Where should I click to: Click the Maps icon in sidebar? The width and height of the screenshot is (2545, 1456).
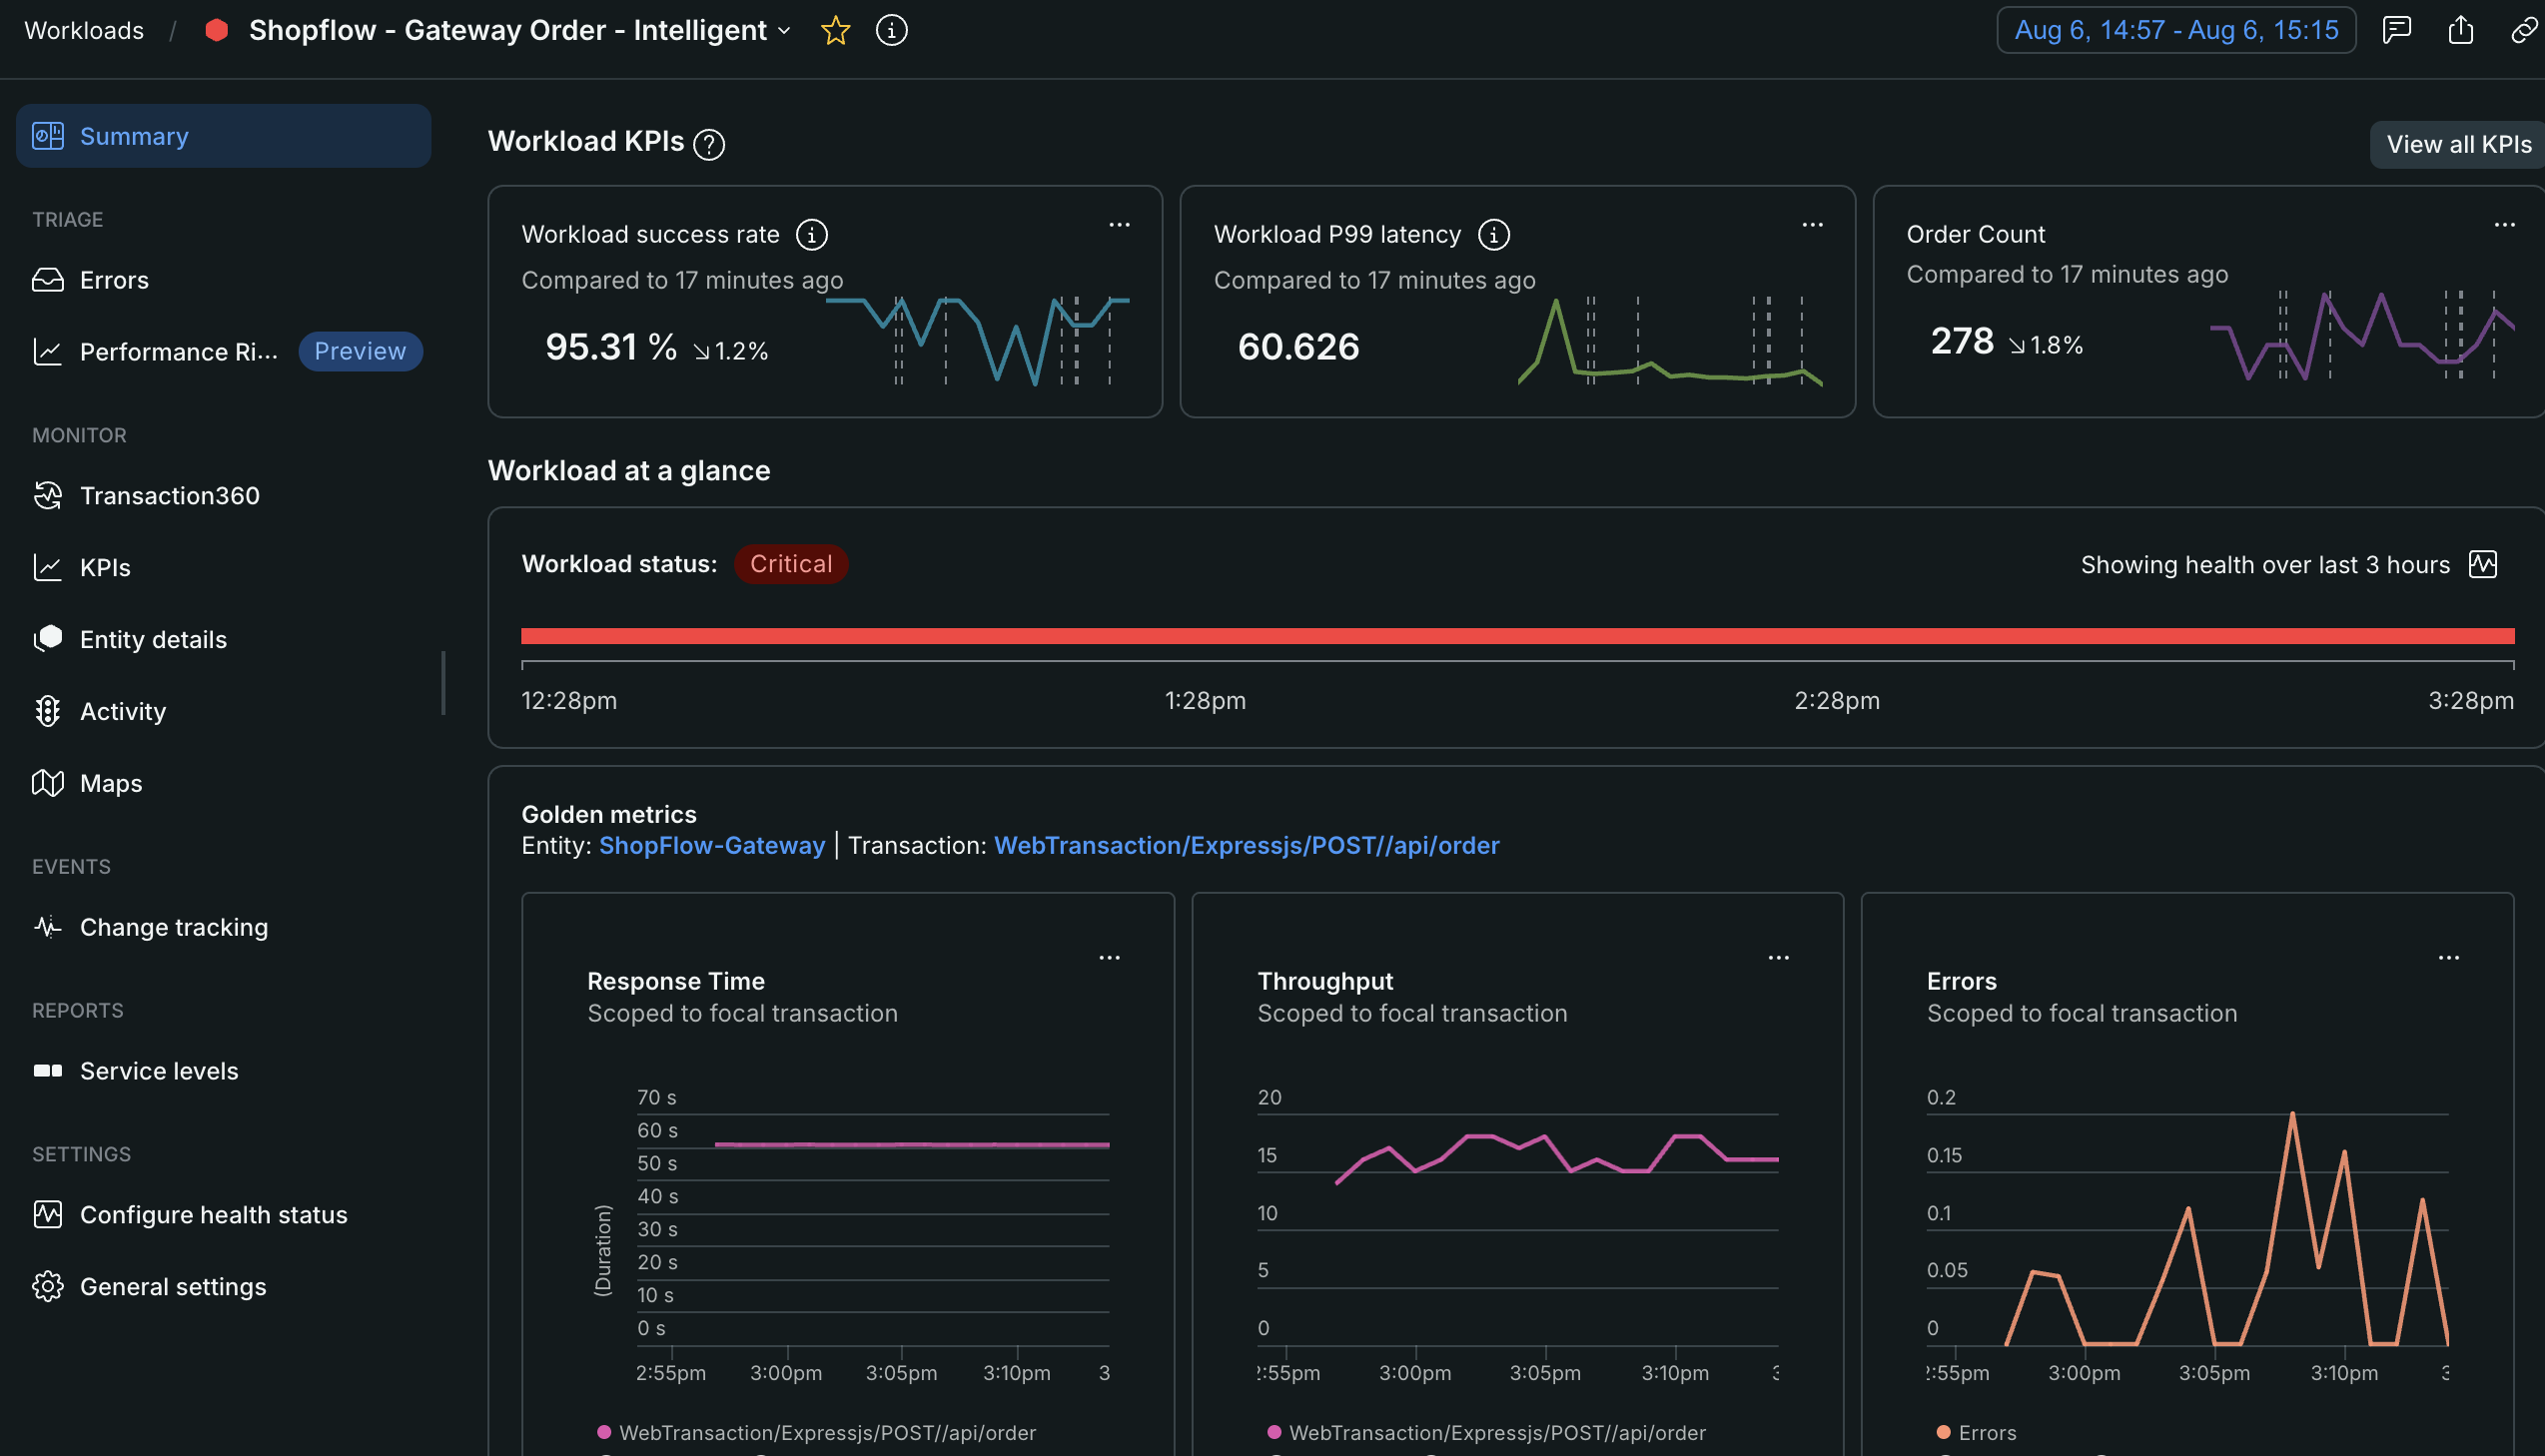(48, 783)
